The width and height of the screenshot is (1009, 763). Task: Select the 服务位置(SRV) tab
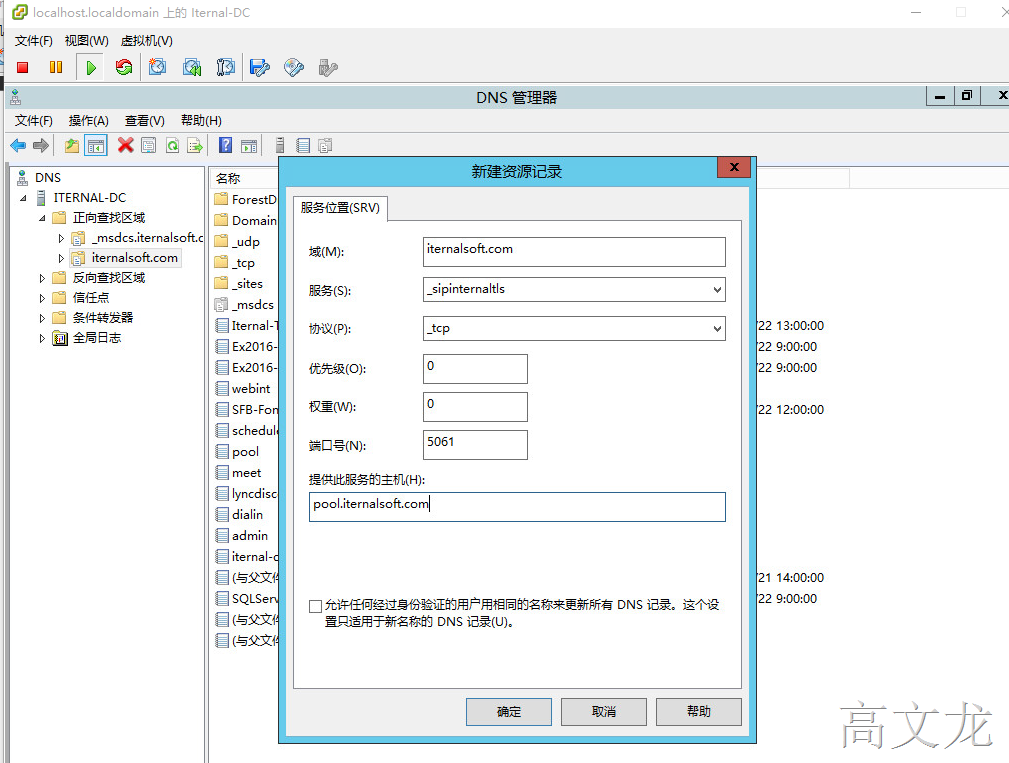click(340, 208)
